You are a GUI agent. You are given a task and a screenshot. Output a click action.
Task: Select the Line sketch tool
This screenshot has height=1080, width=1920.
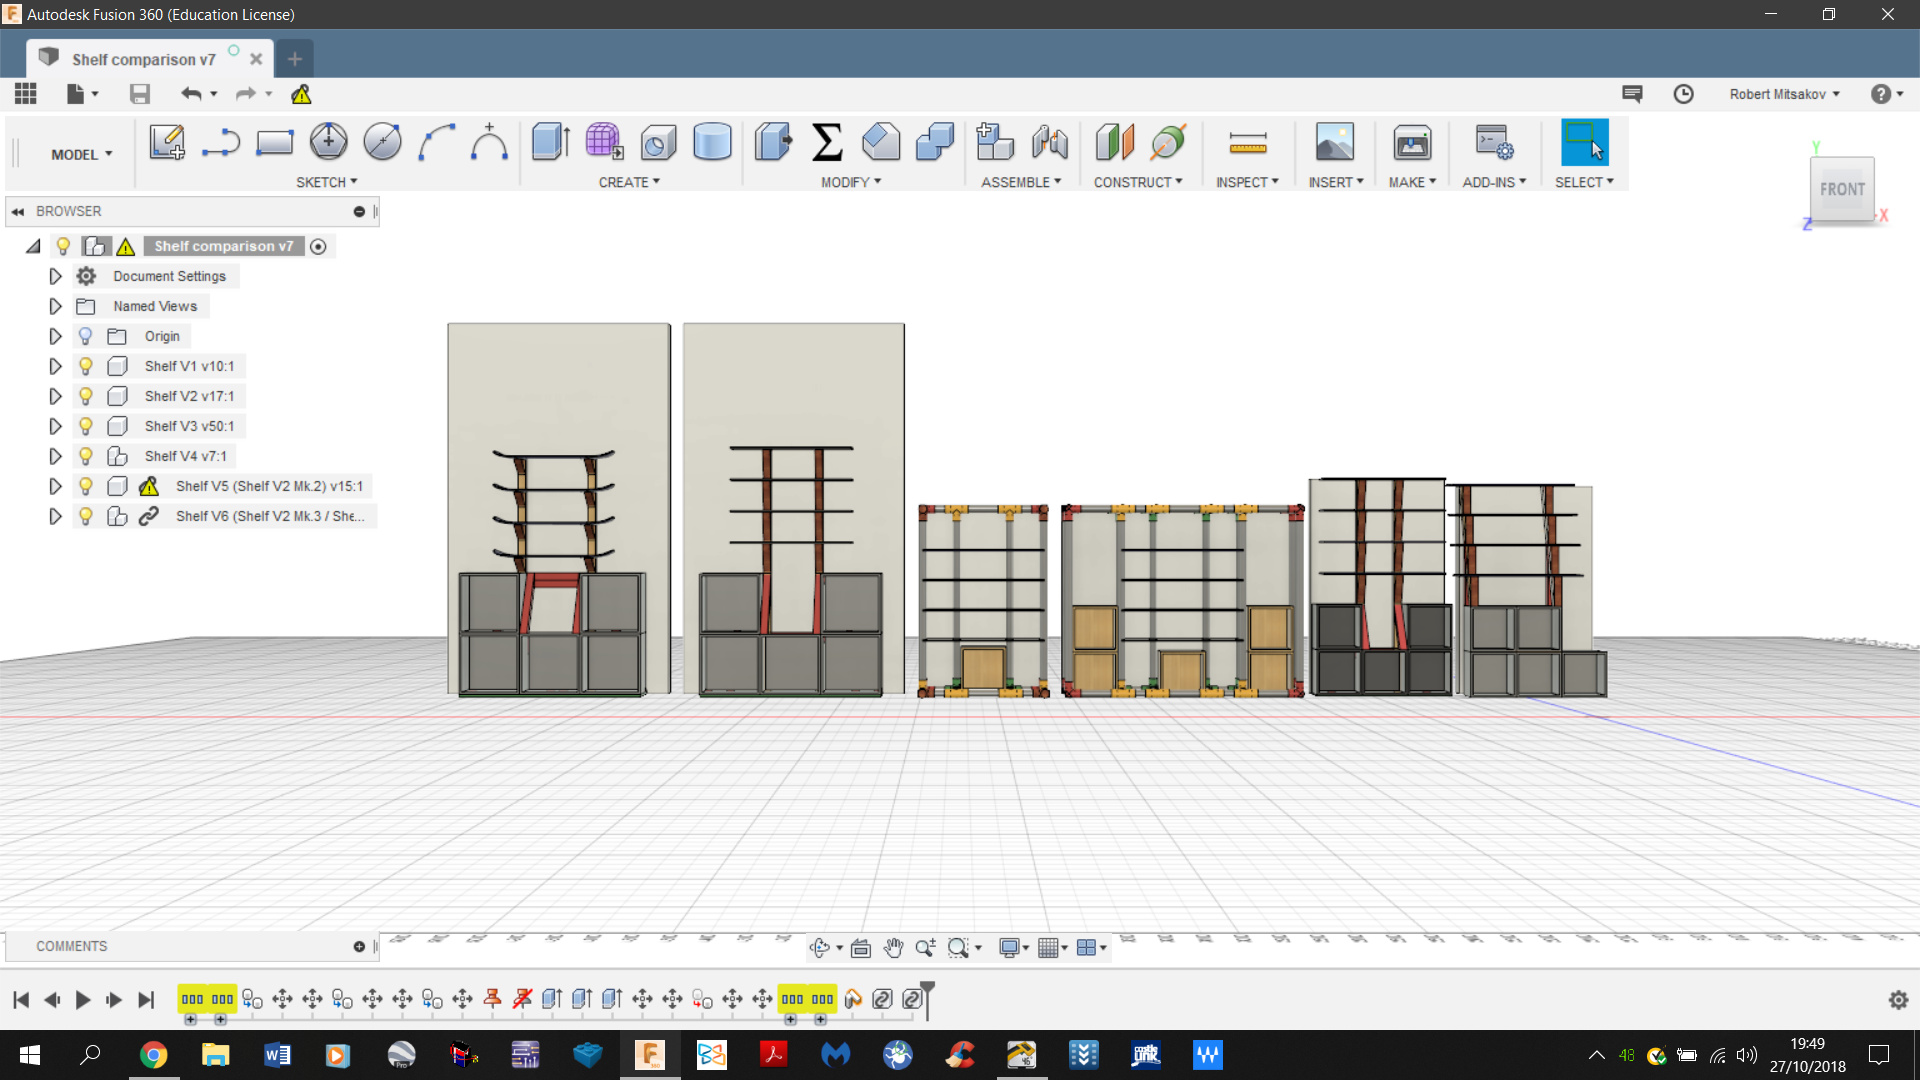coord(220,142)
